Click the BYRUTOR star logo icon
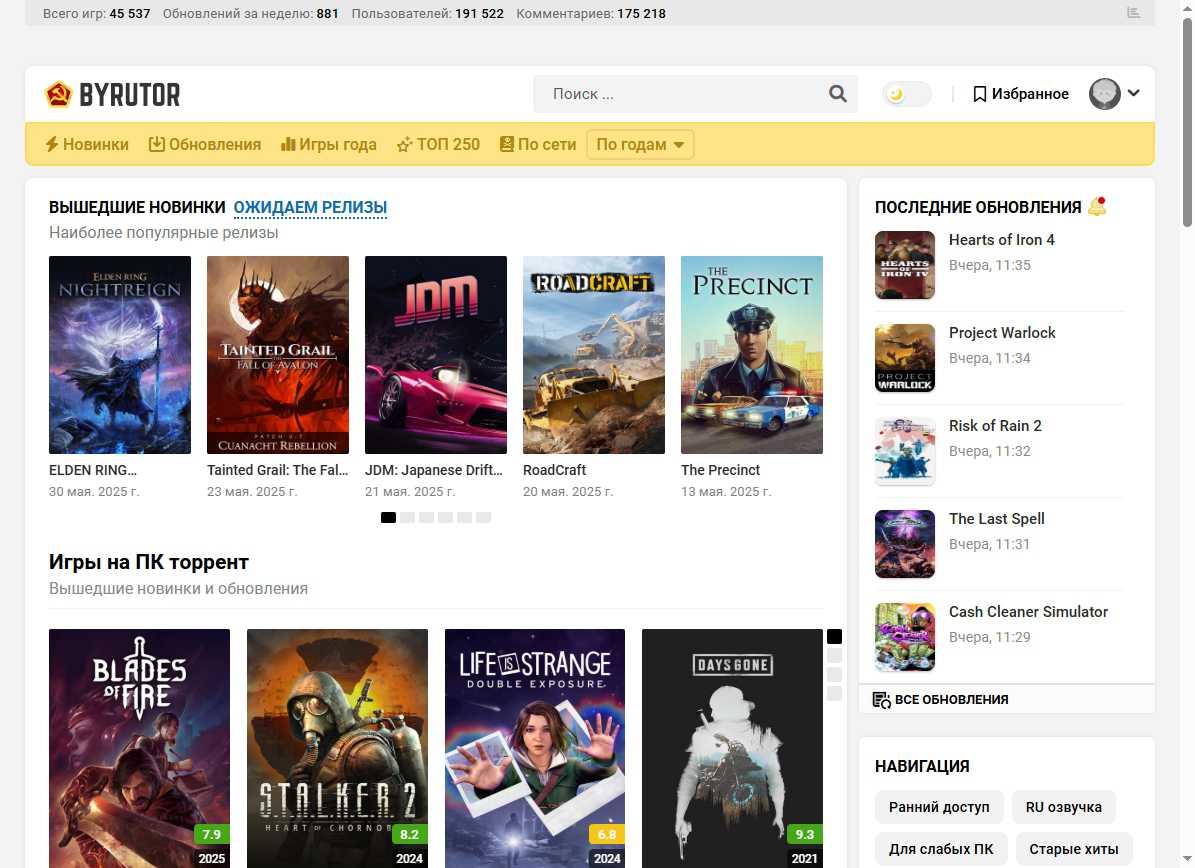This screenshot has width=1195, height=868. pos(59,94)
